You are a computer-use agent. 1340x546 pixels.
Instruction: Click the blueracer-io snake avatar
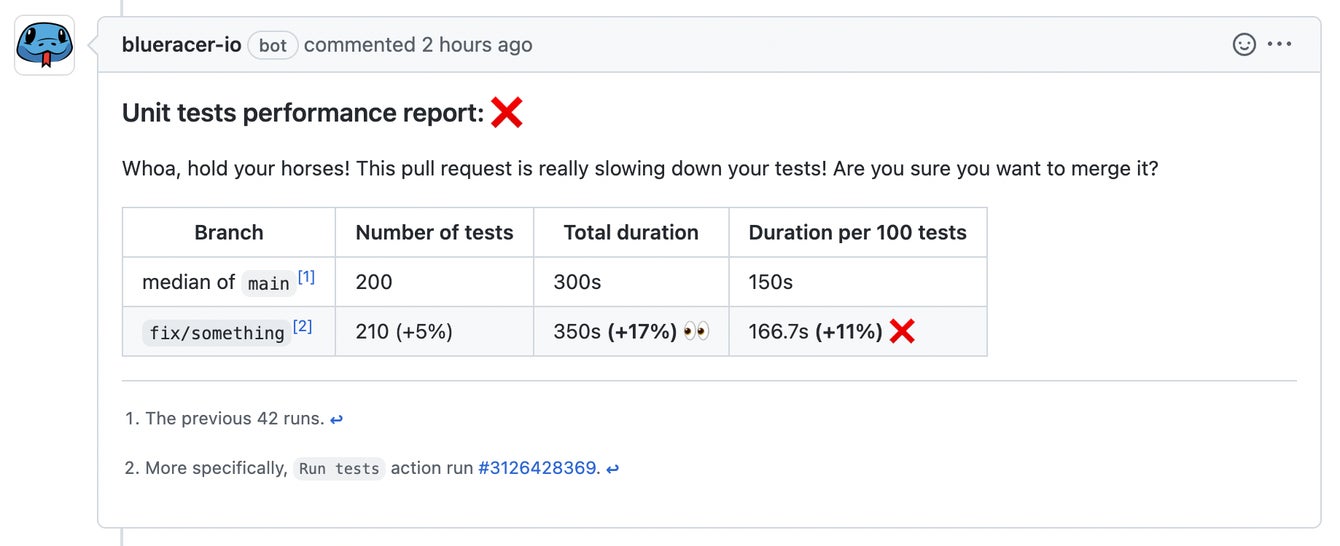44,46
